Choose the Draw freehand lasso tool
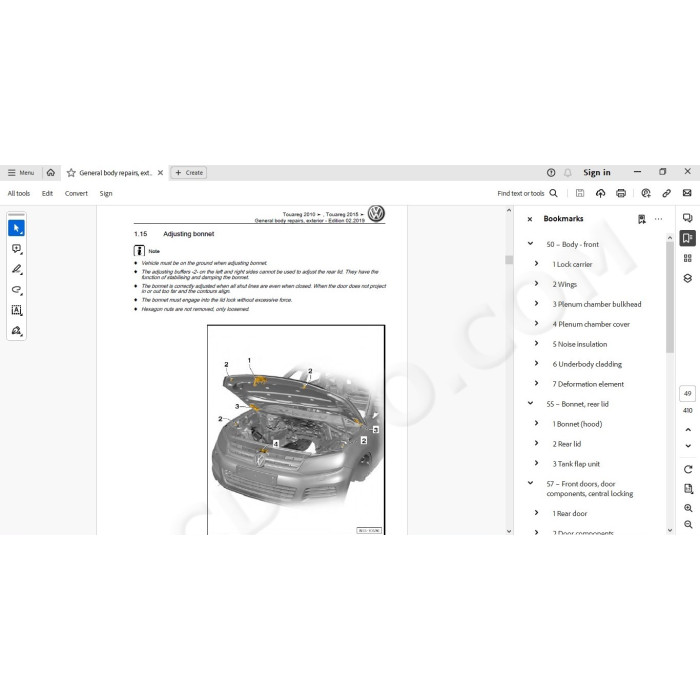 tap(17, 290)
